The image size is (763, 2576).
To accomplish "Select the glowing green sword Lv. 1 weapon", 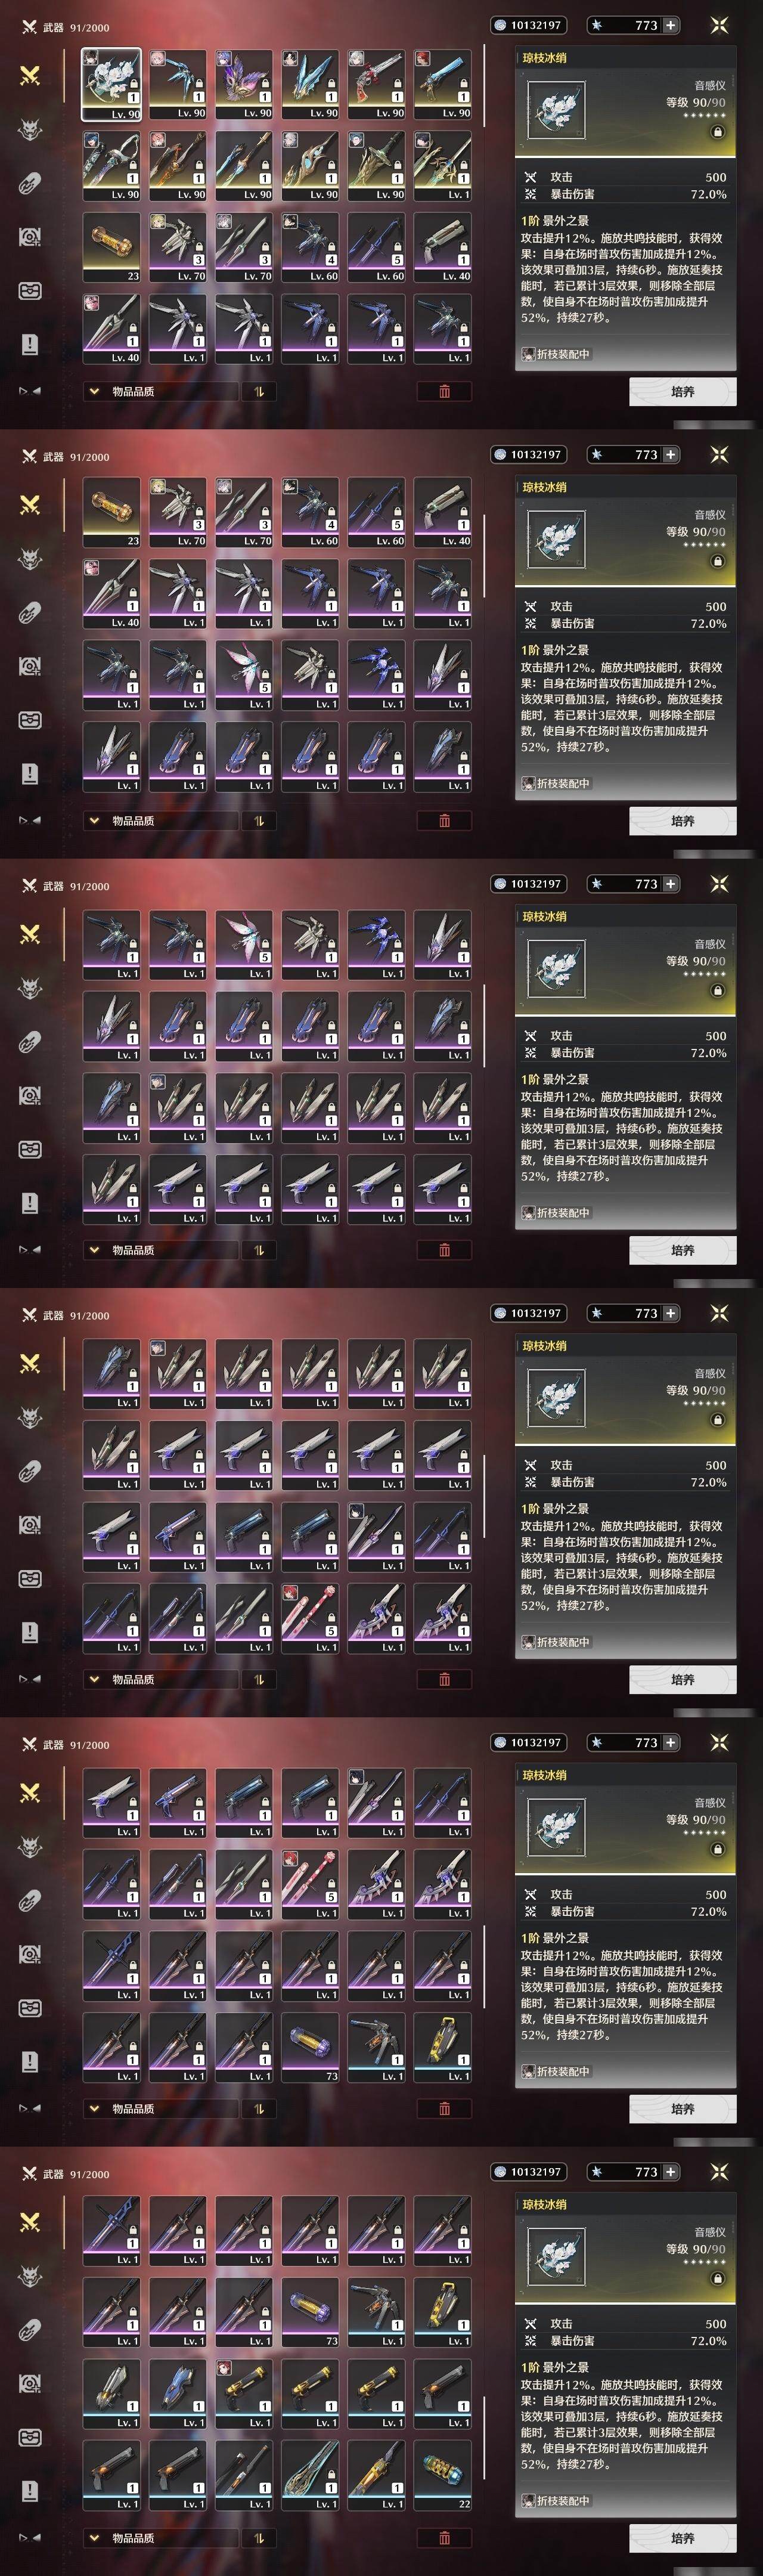I will point(310,2475).
